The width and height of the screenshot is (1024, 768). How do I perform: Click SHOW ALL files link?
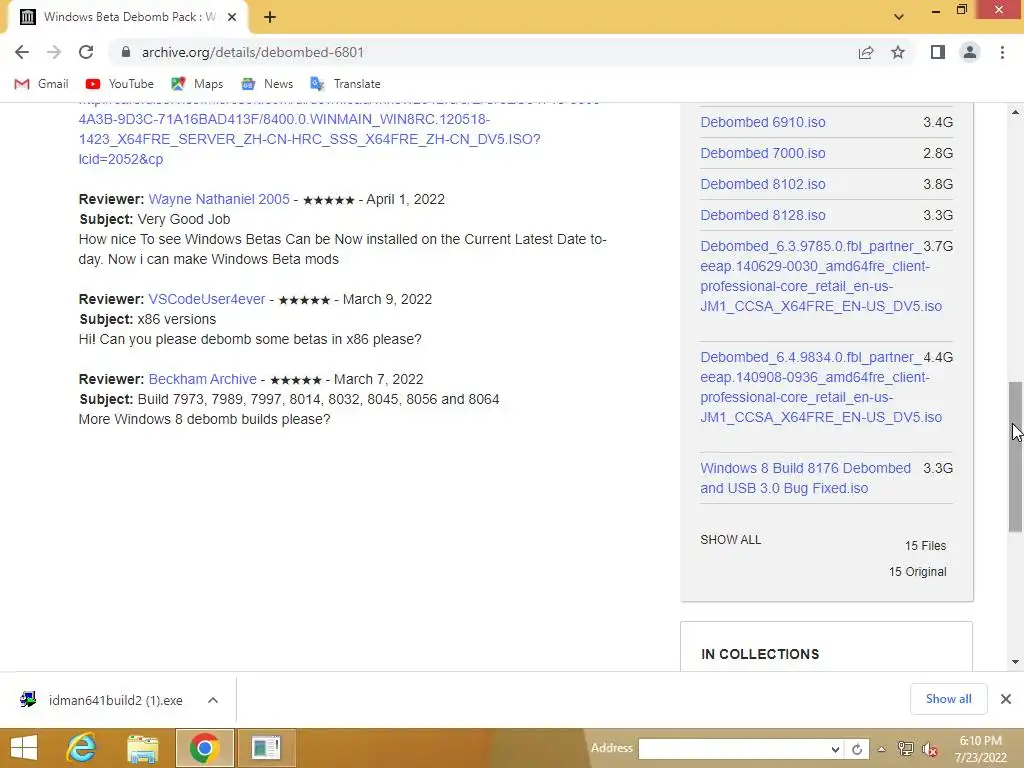pyautogui.click(x=731, y=540)
